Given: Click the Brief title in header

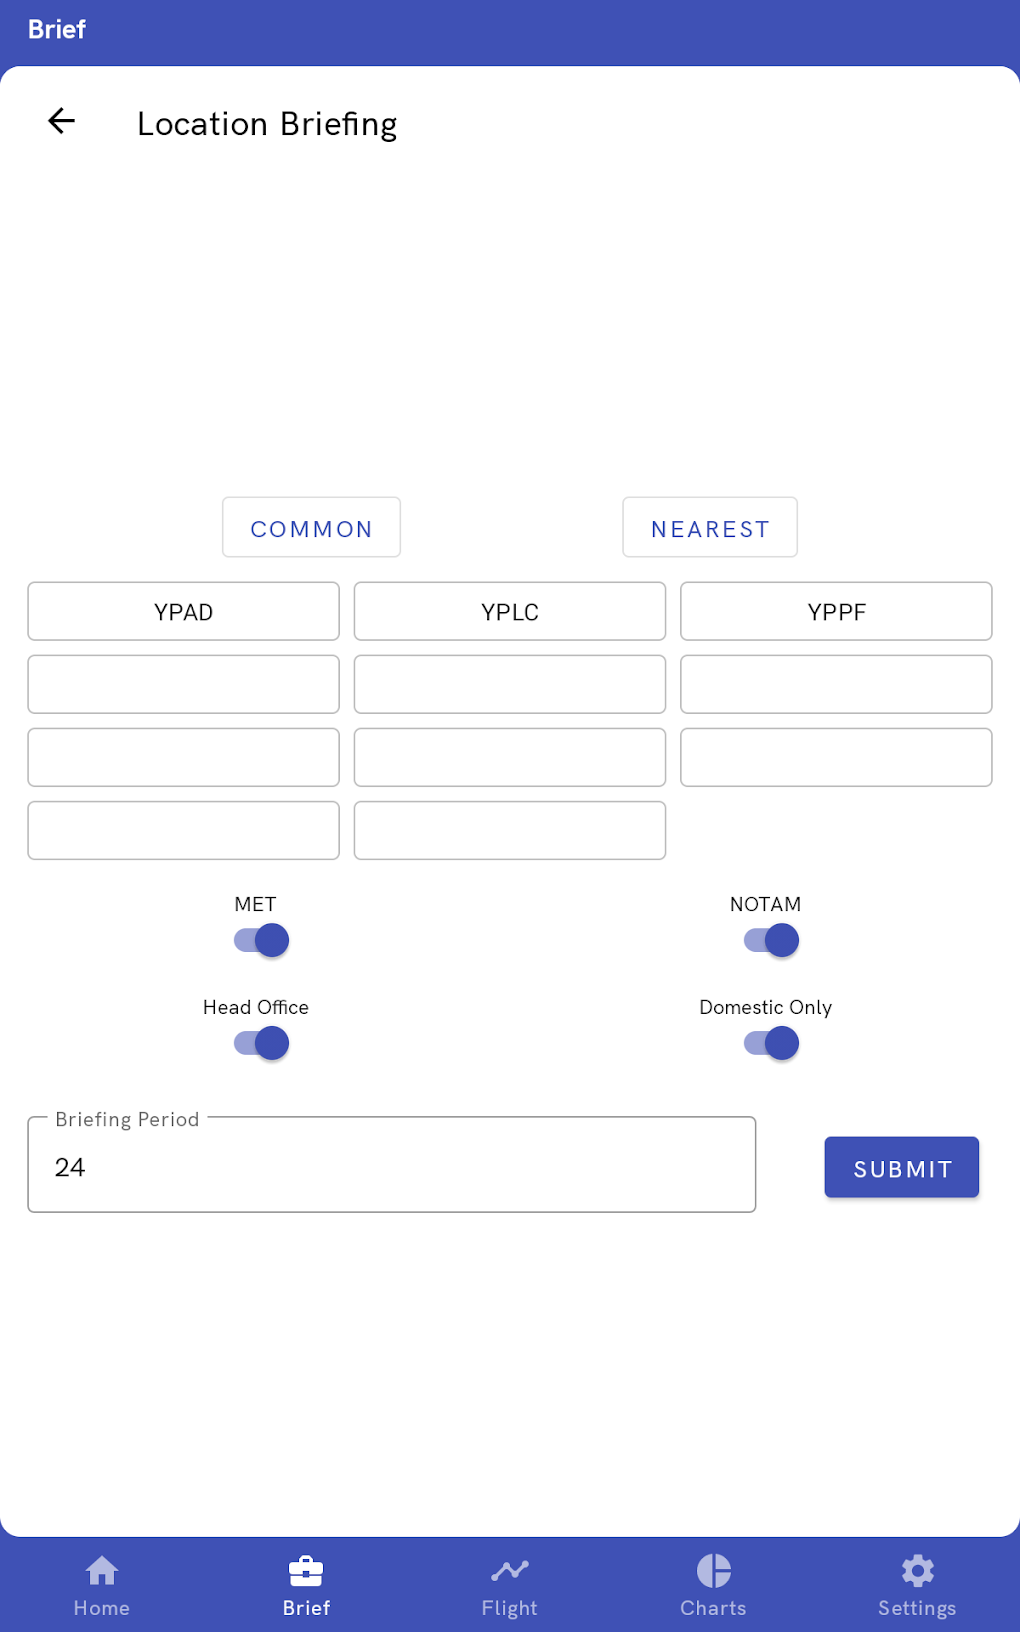Looking at the screenshot, I should click(57, 30).
